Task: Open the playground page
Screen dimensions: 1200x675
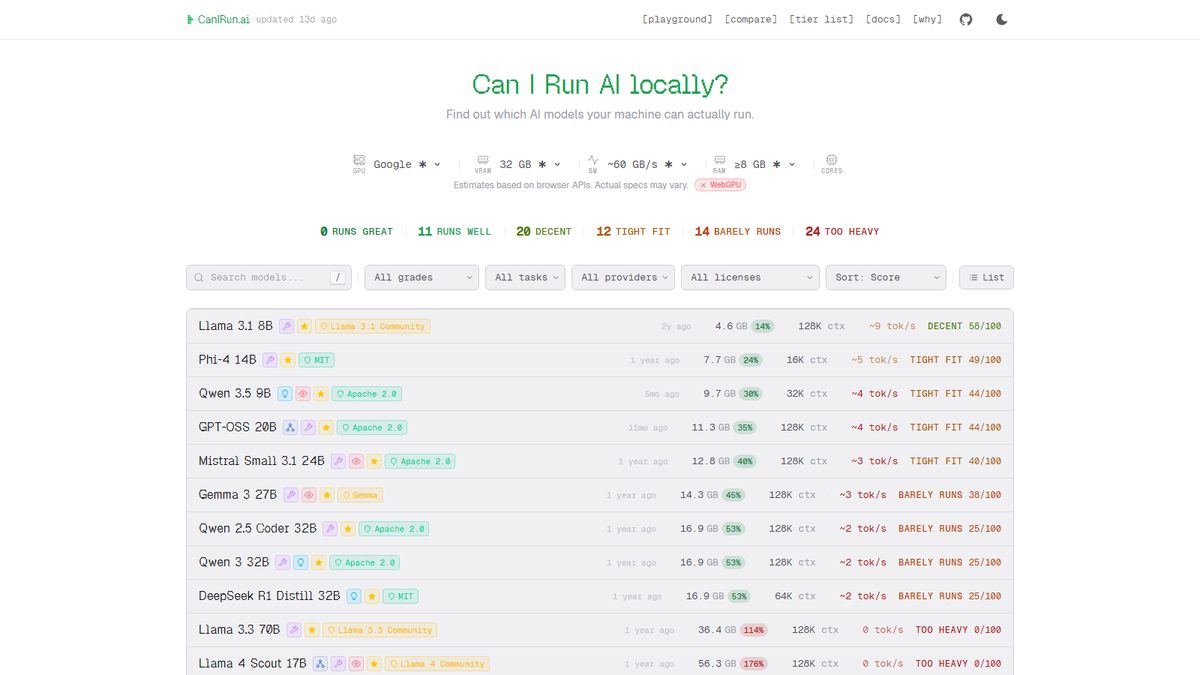Action: pos(677,19)
